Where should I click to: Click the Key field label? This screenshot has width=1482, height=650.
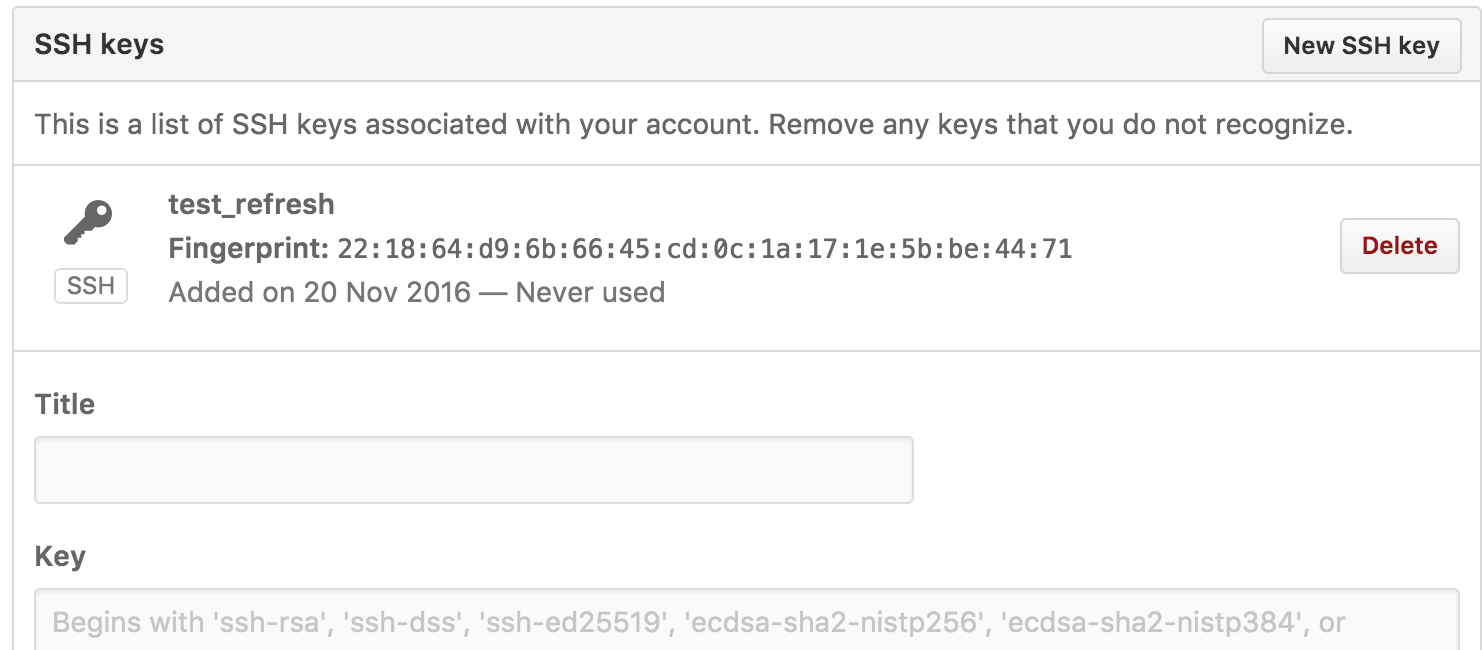click(x=60, y=556)
